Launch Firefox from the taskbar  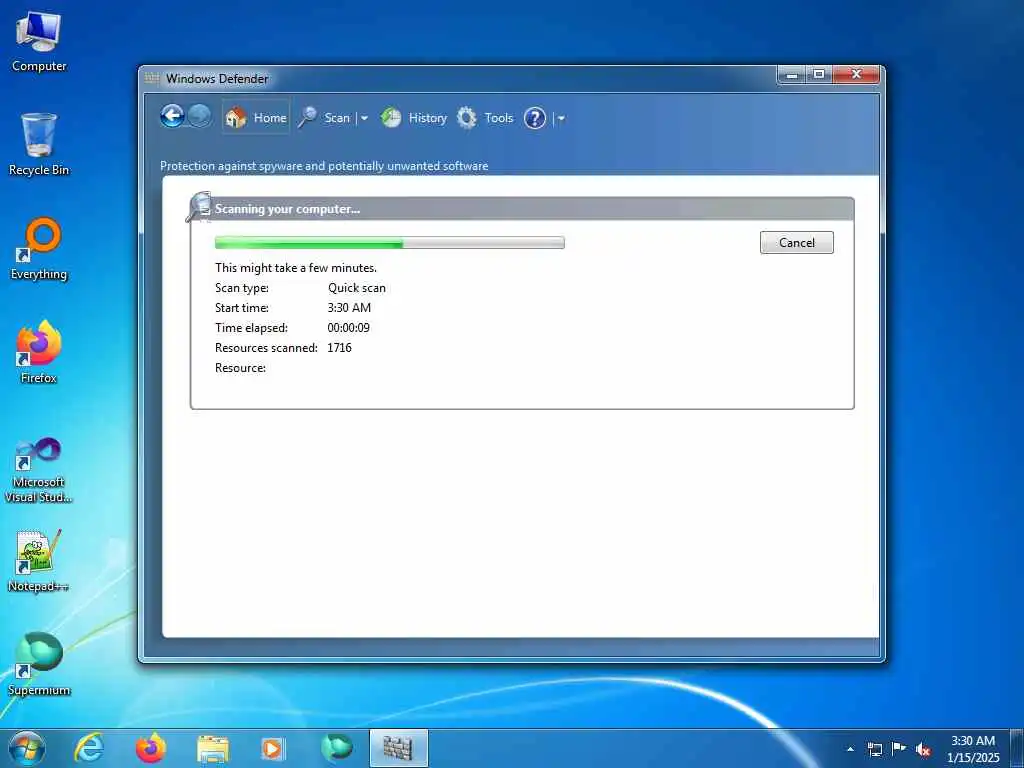pos(151,748)
